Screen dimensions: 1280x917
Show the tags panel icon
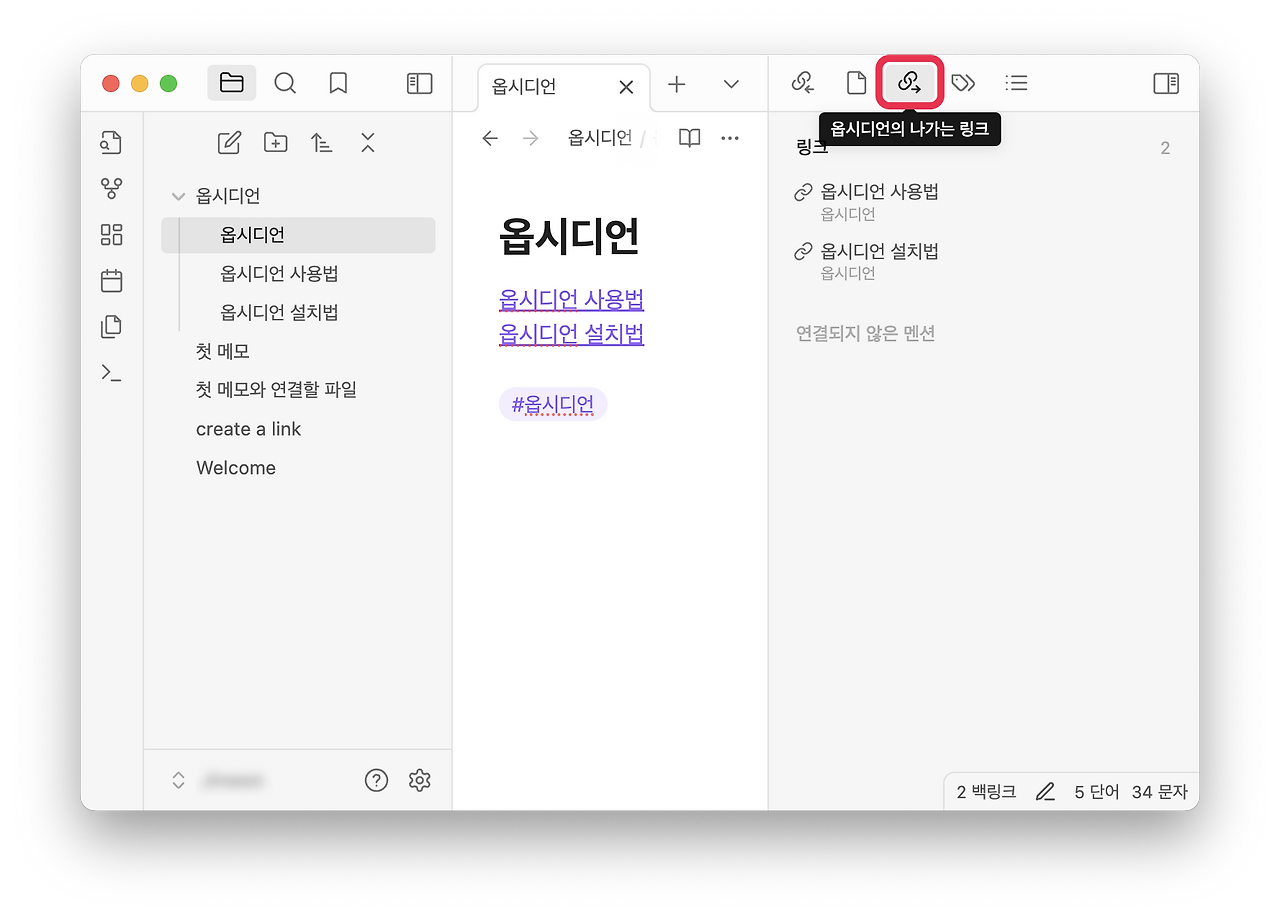(x=963, y=83)
